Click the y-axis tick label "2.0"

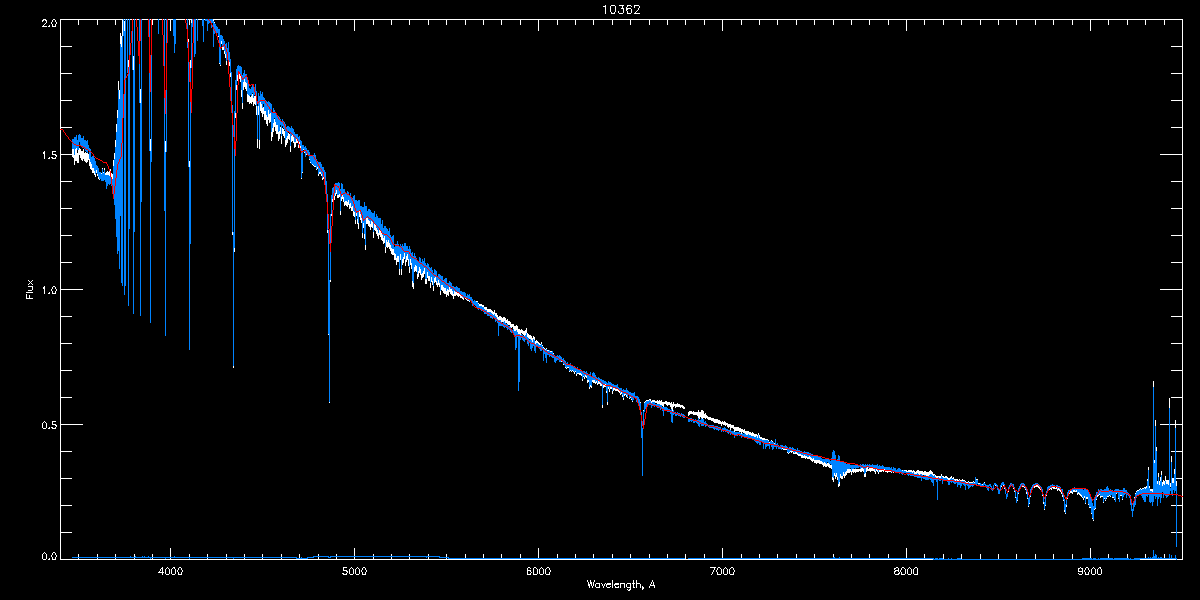coord(48,22)
